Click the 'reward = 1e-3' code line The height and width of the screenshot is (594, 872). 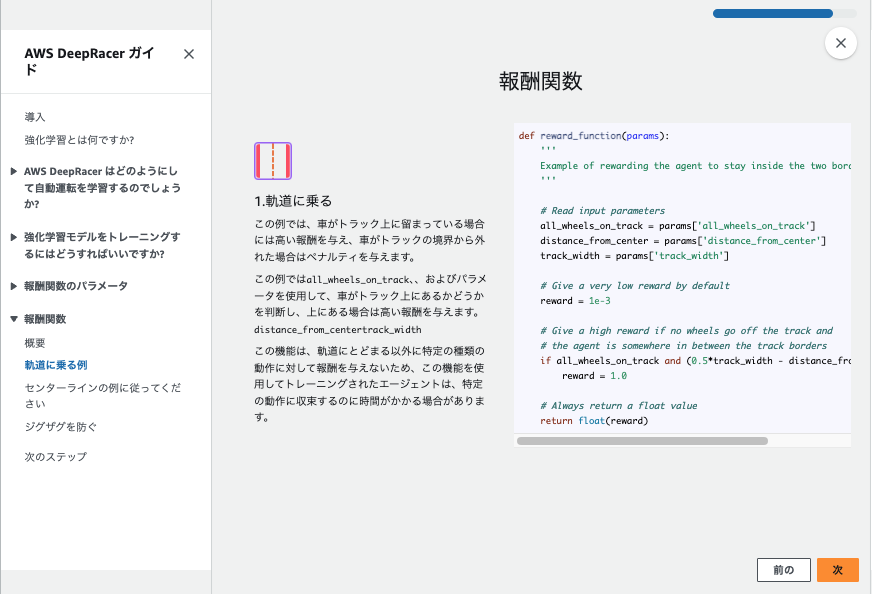pos(575,301)
